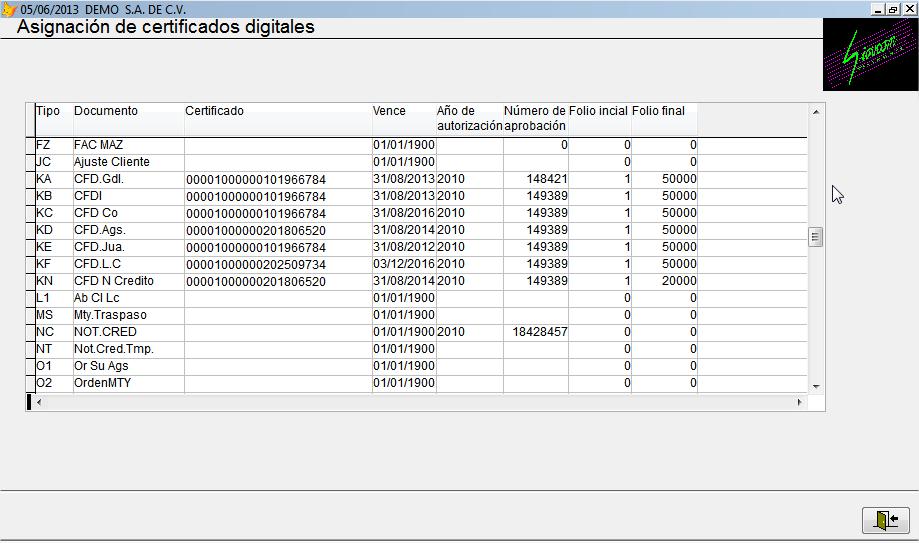Click the L1 type cell

[54, 298]
